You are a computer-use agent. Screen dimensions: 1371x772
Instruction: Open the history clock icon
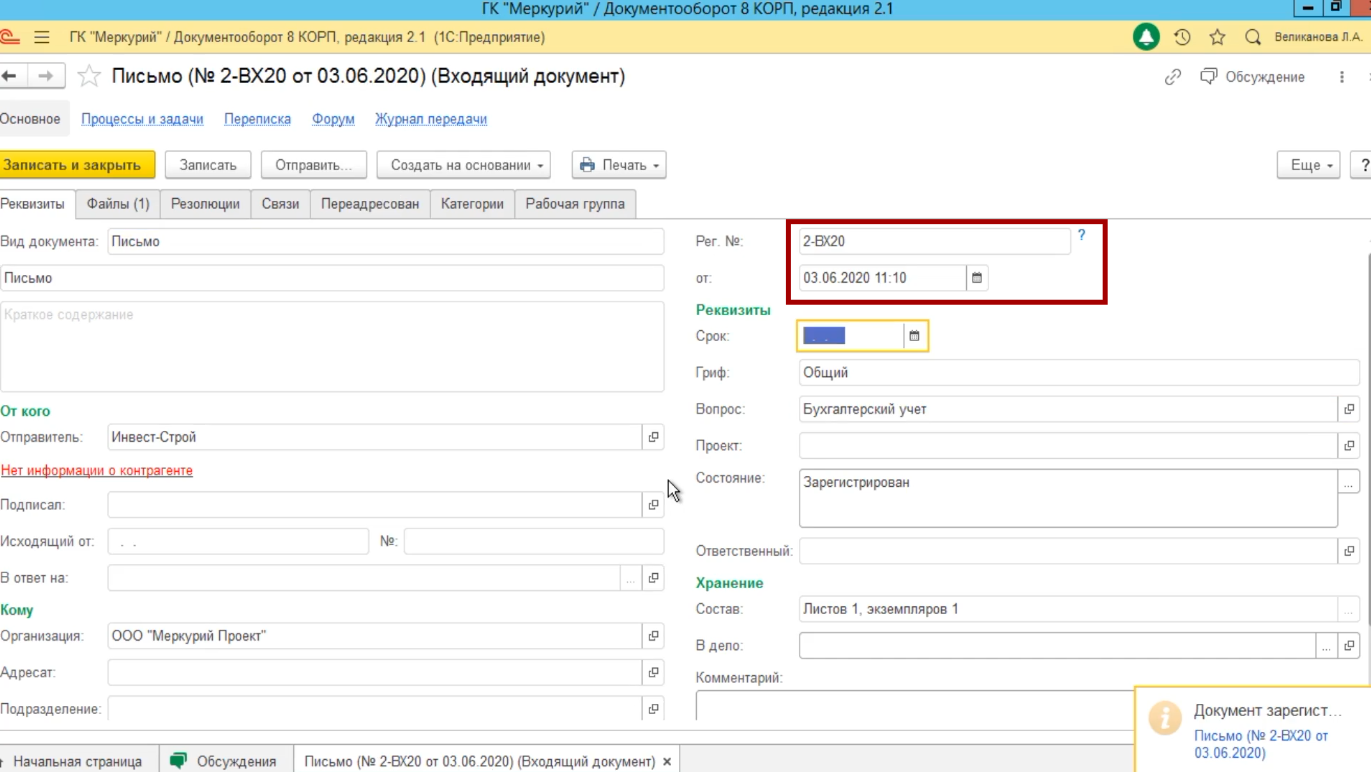click(1182, 37)
